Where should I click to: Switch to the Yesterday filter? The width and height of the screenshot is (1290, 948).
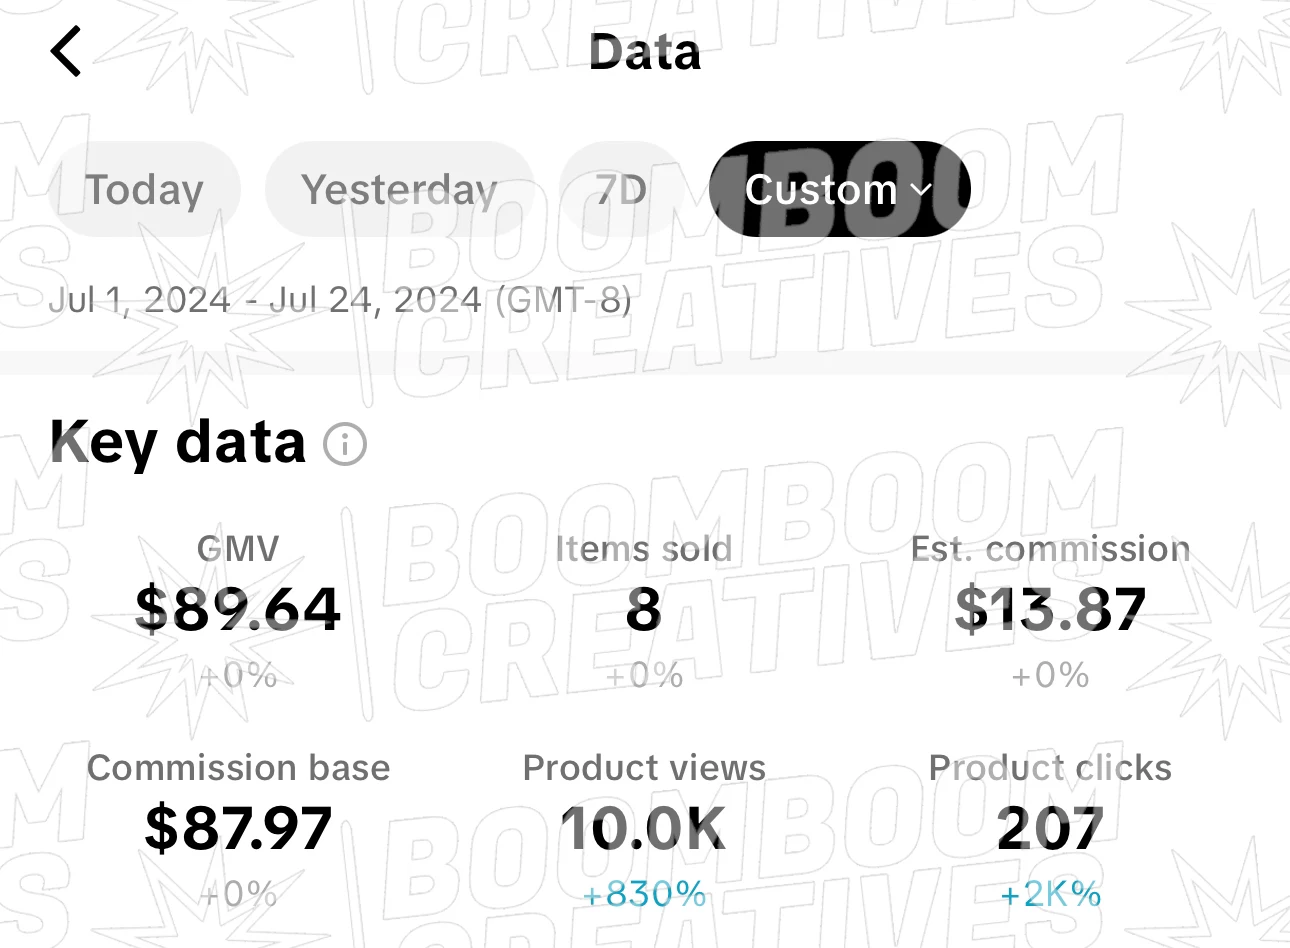(x=399, y=189)
